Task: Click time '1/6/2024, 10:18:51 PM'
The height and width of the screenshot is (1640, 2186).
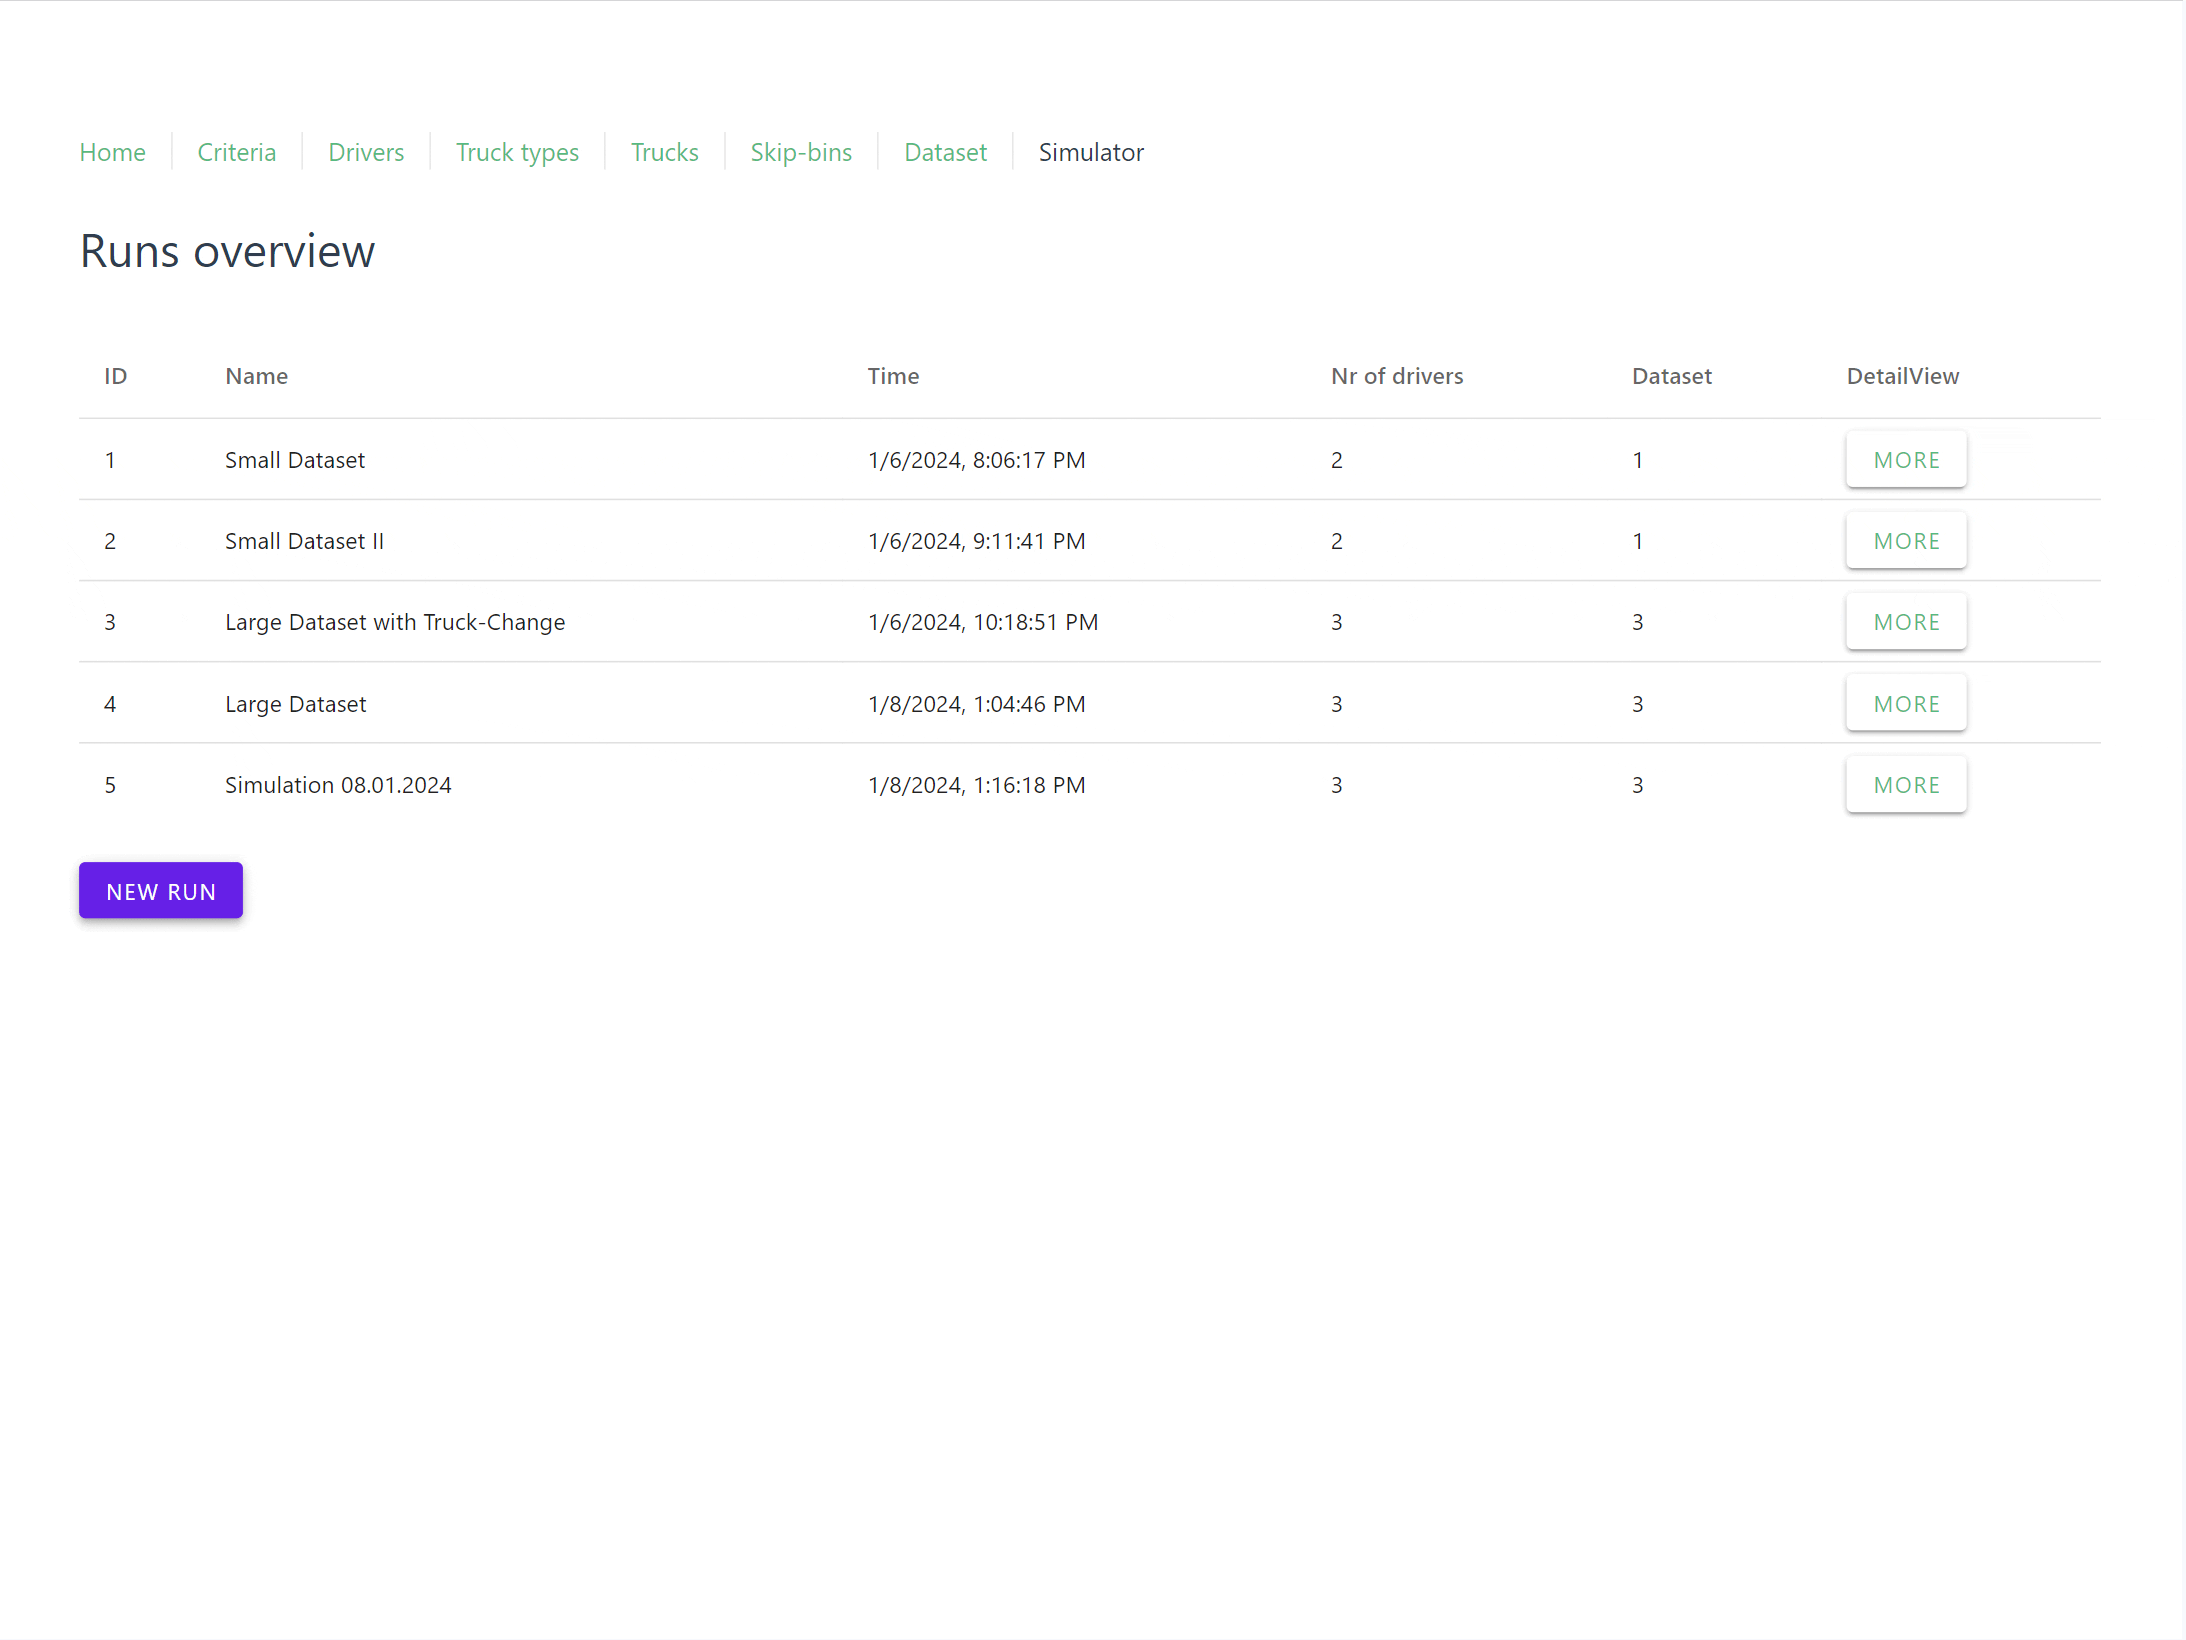Action: pyautogui.click(x=983, y=622)
